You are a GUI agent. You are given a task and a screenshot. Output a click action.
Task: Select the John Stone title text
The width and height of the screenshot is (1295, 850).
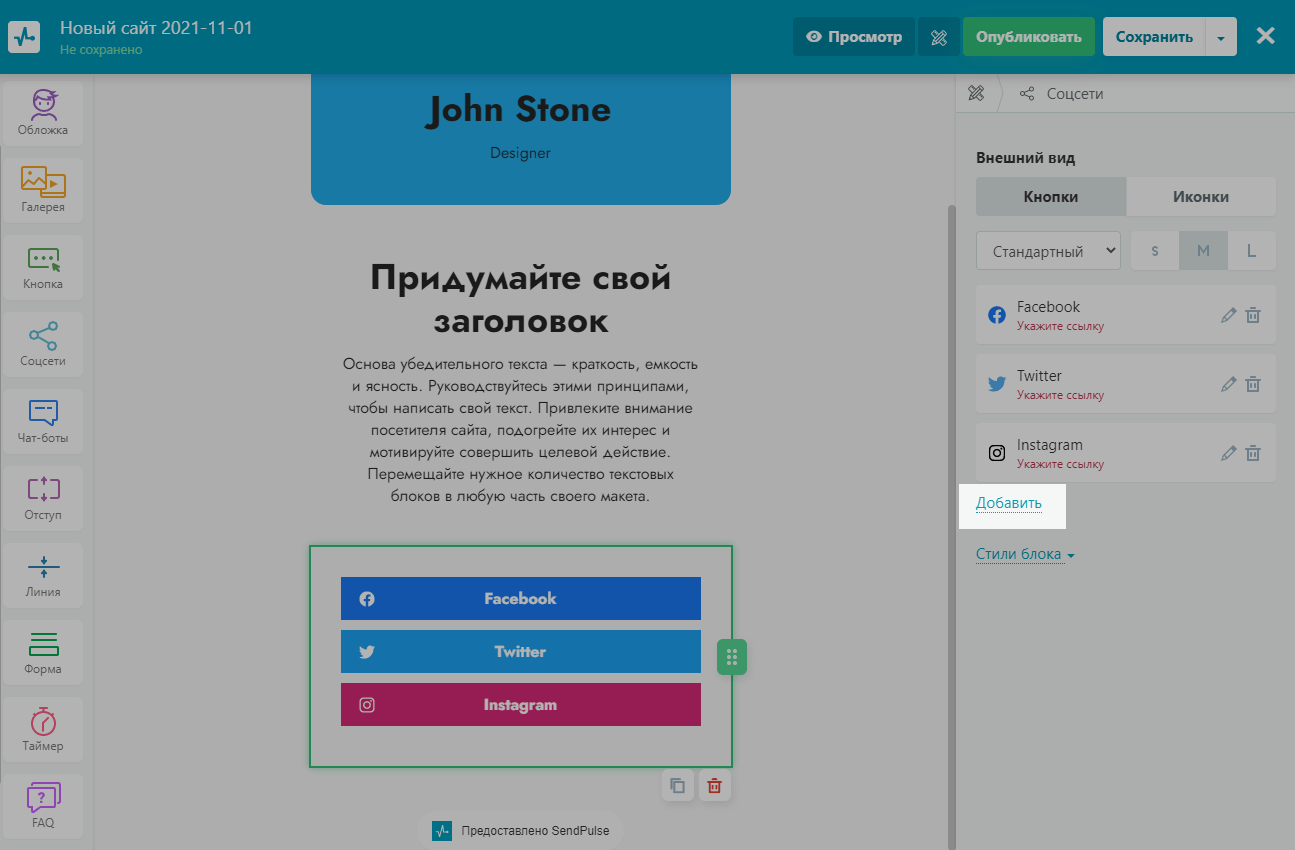pyautogui.click(x=519, y=109)
